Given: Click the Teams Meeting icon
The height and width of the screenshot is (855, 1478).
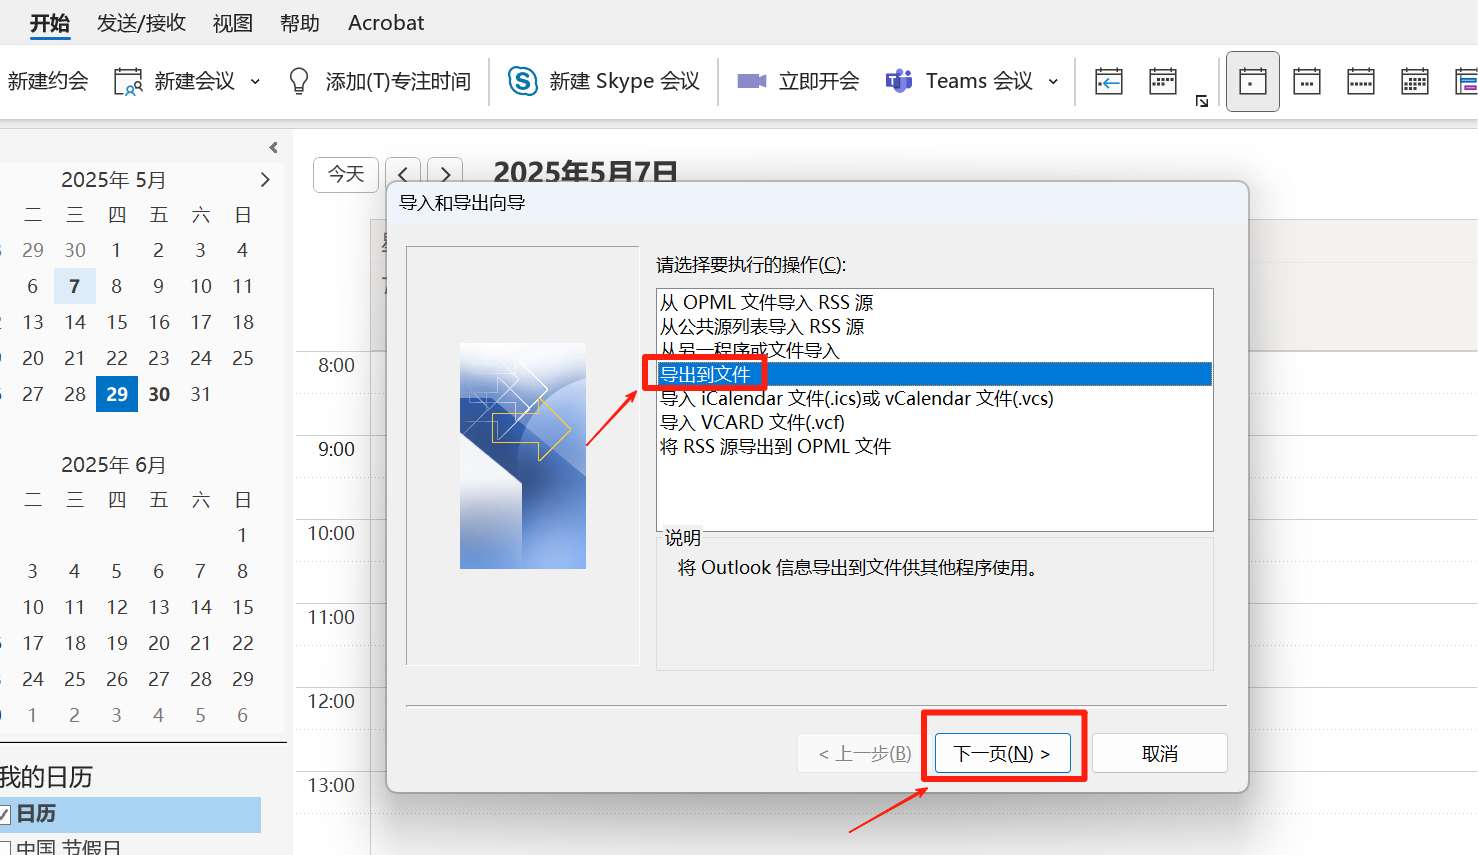Looking at the screenshot, I should pos(899,81).
